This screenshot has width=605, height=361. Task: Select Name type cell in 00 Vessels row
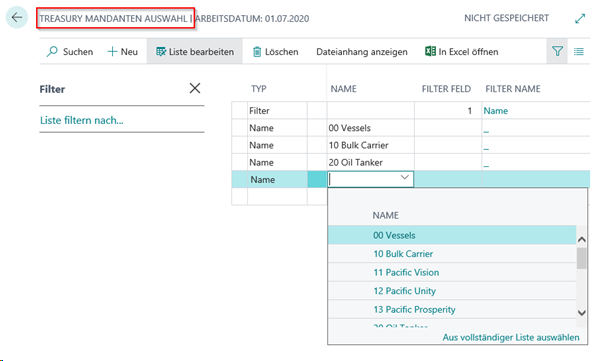277,128
